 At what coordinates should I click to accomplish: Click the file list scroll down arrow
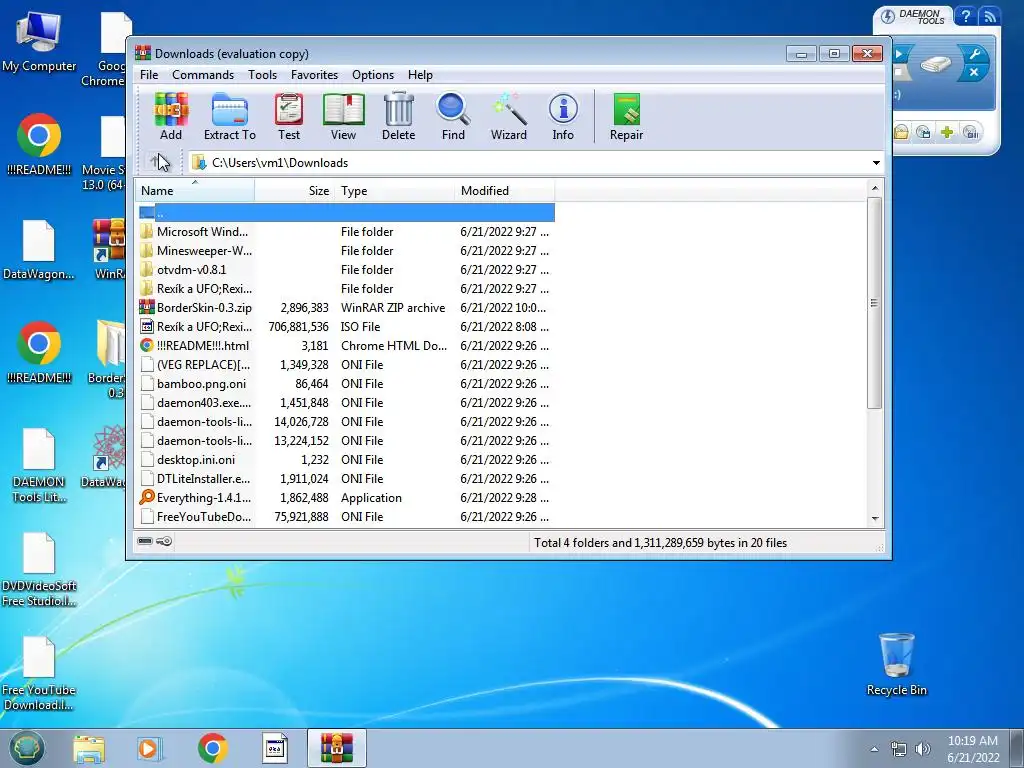(875, 519)
